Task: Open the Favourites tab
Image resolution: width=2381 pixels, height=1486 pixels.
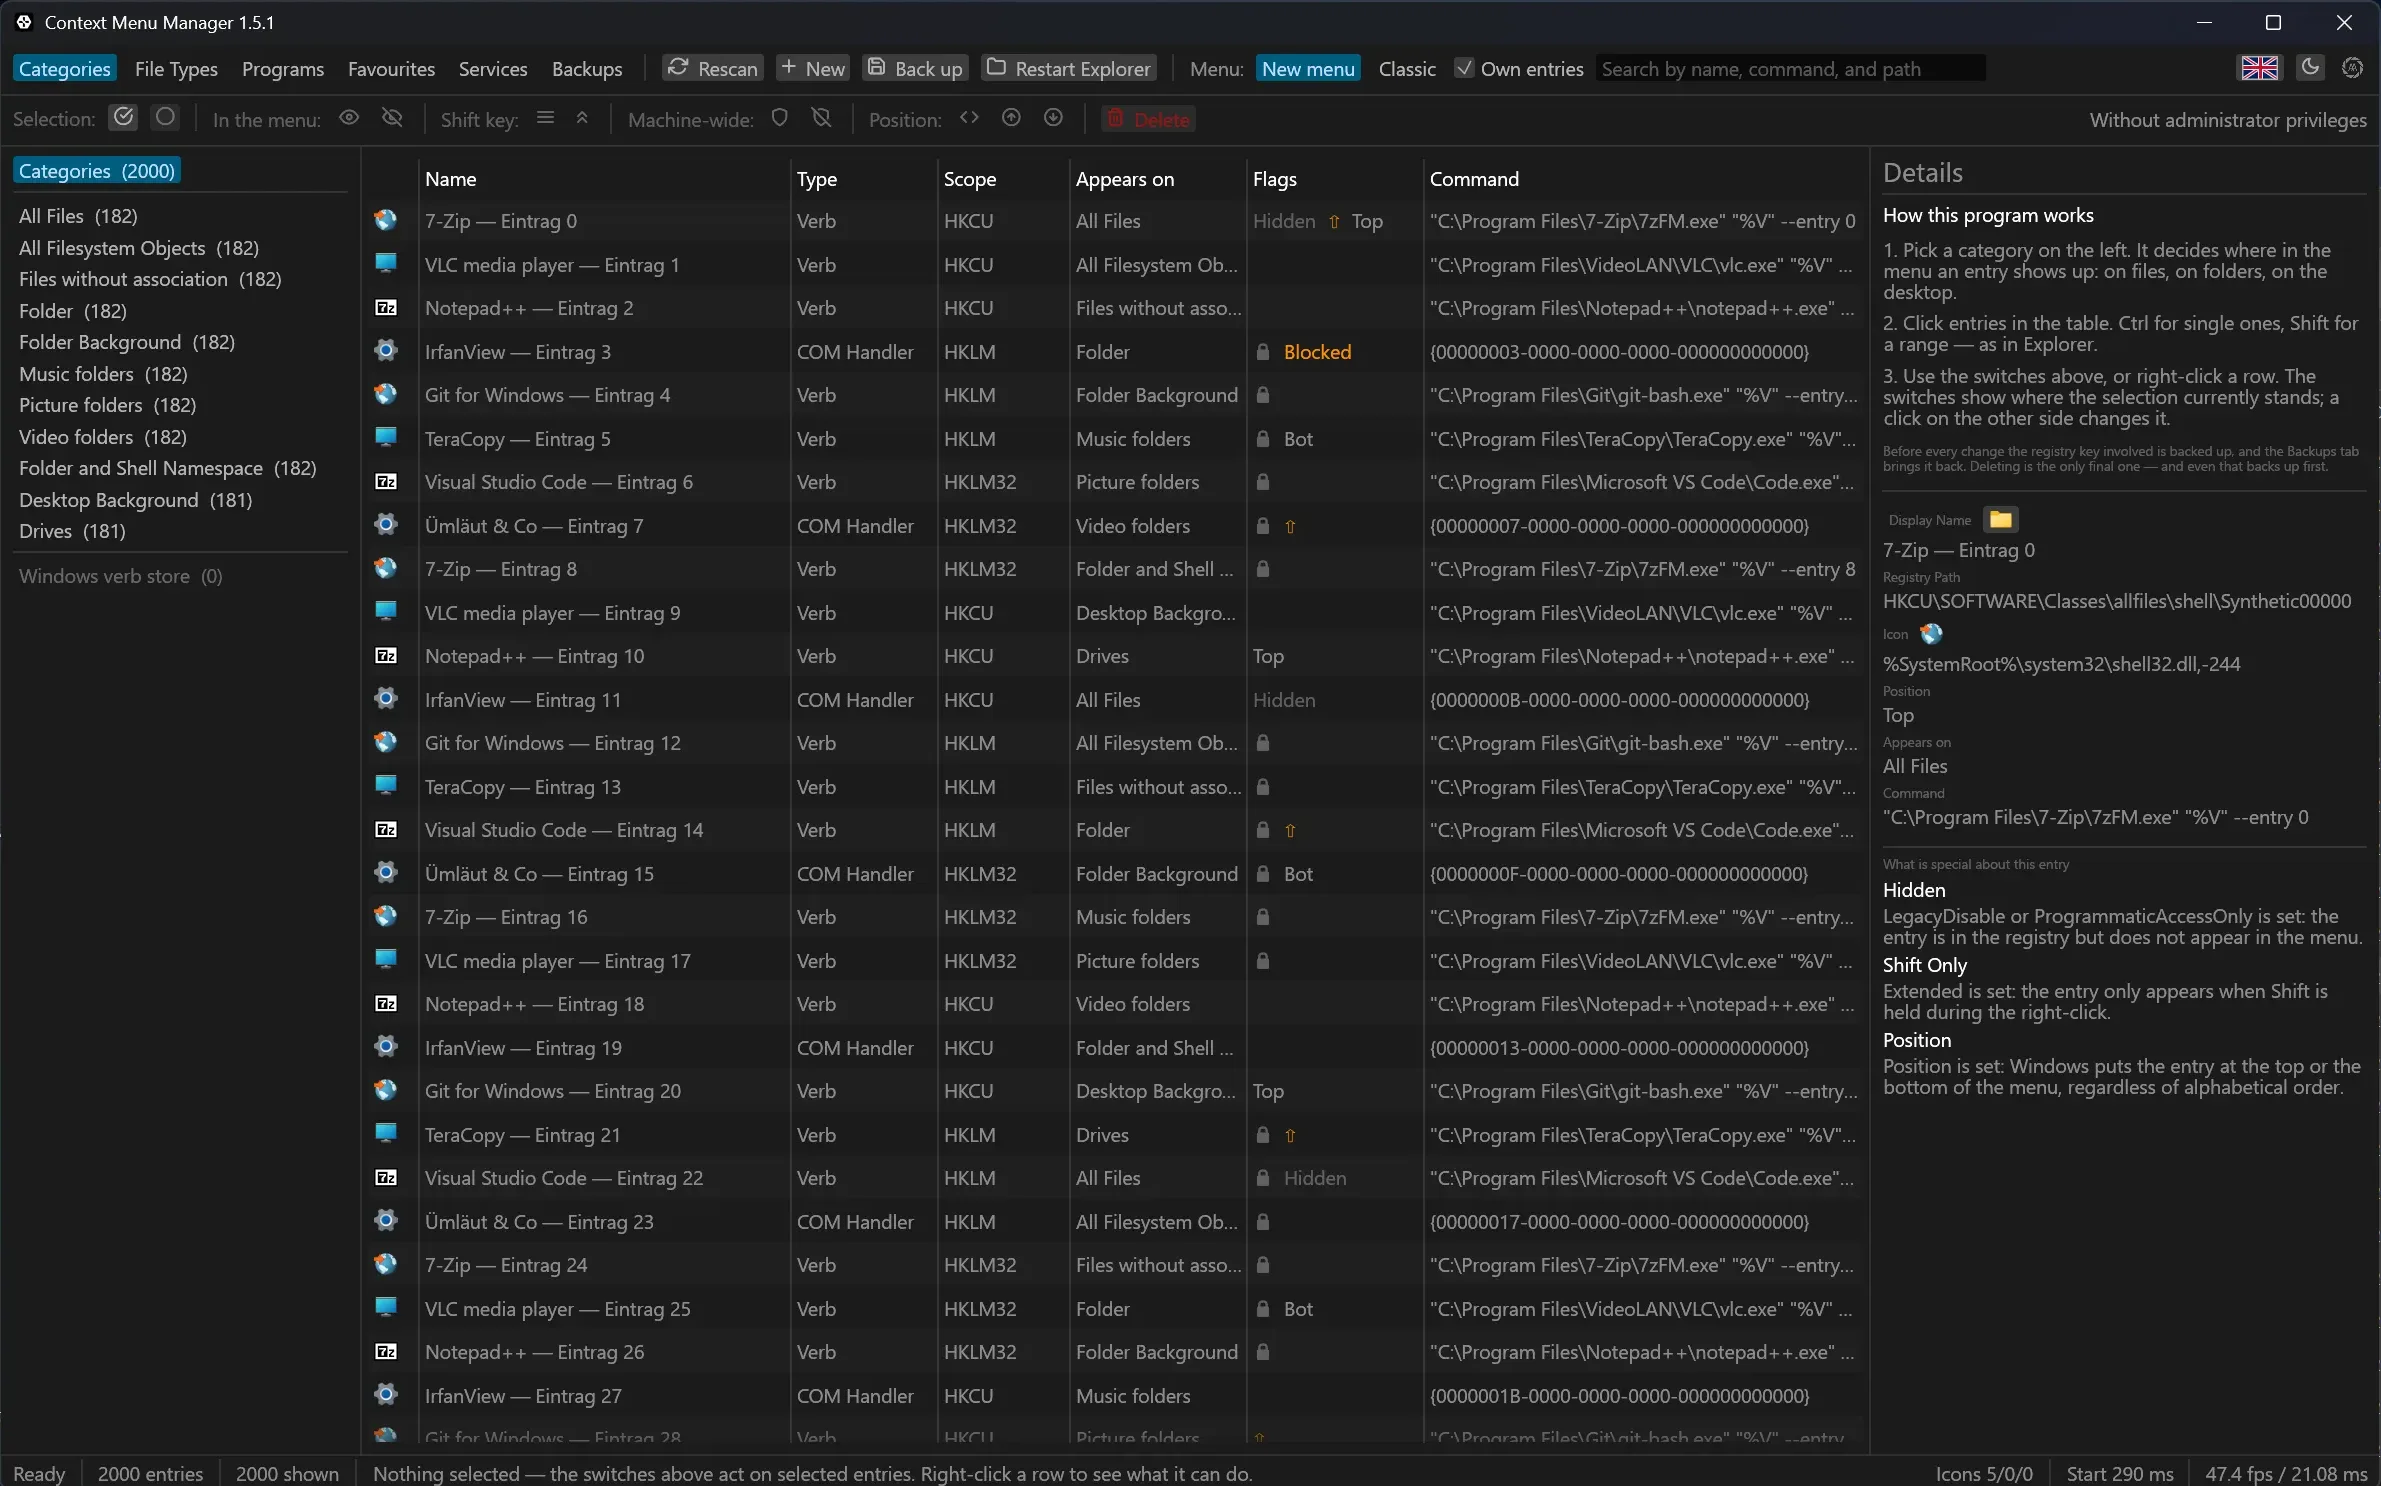Action: click(391, 68)
